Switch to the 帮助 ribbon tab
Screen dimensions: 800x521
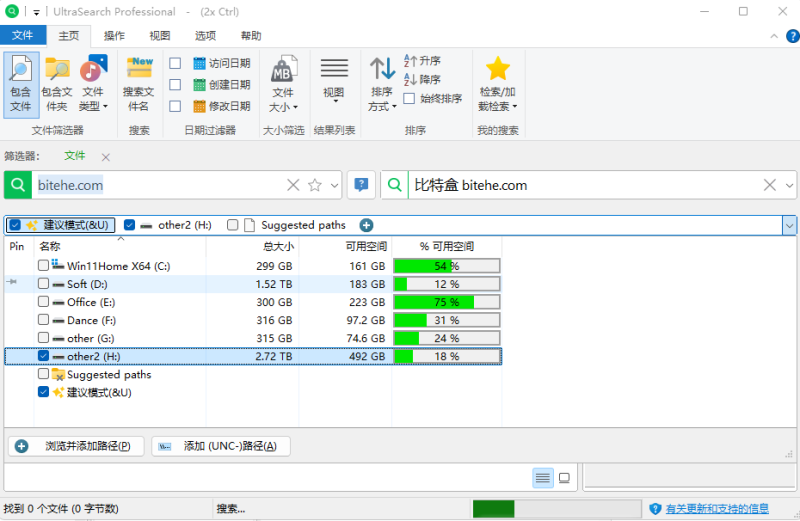click(251, 36)
